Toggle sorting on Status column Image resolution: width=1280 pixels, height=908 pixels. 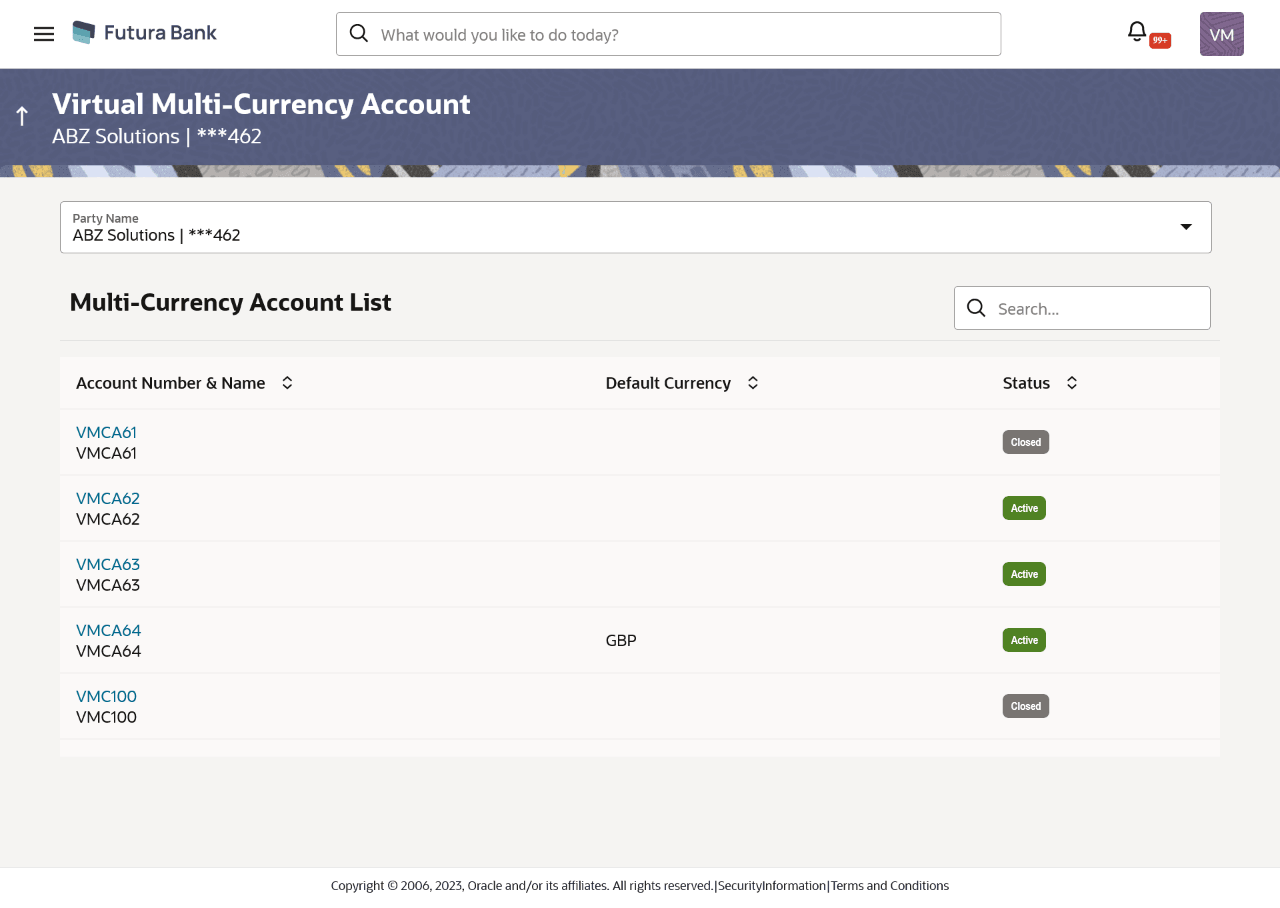[1070, 382]
